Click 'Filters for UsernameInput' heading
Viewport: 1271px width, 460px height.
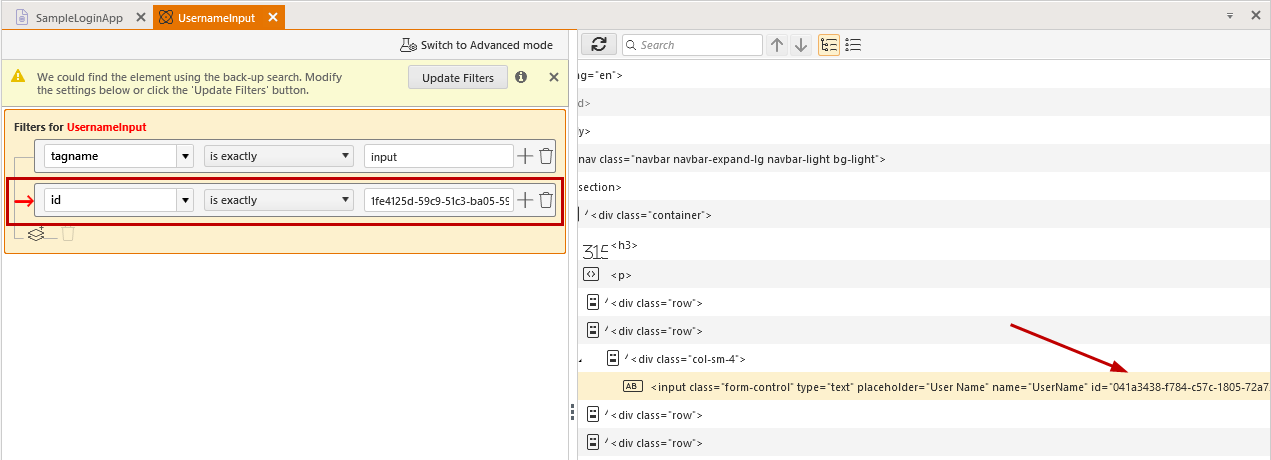pos(80,128)
